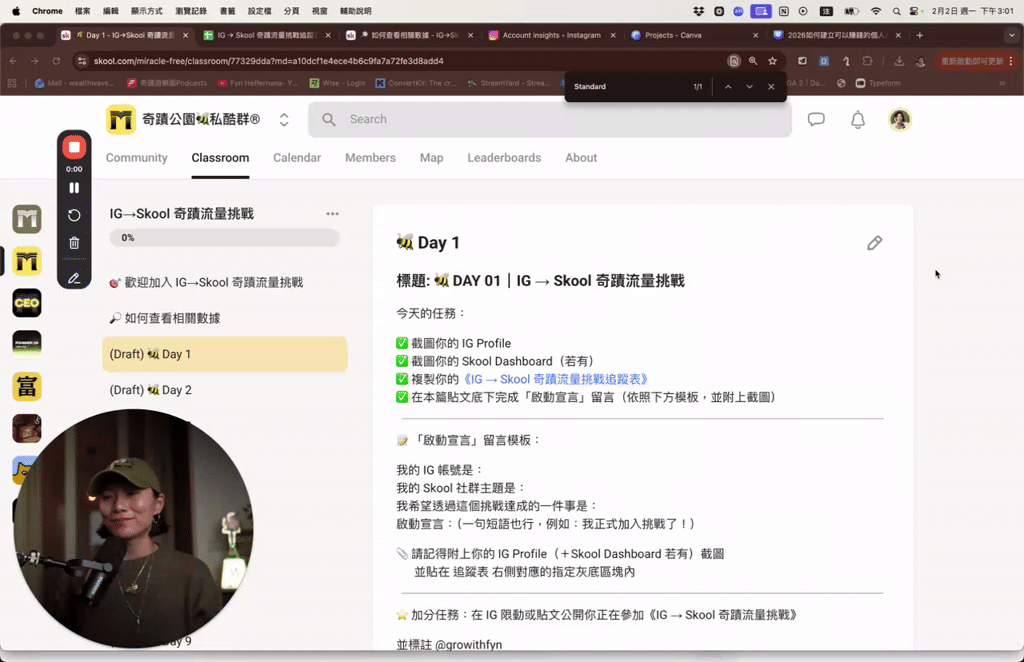Viewport: 1024px width, 662px height.
Task: Open course options three-dot menu
Action: [332, 213]
